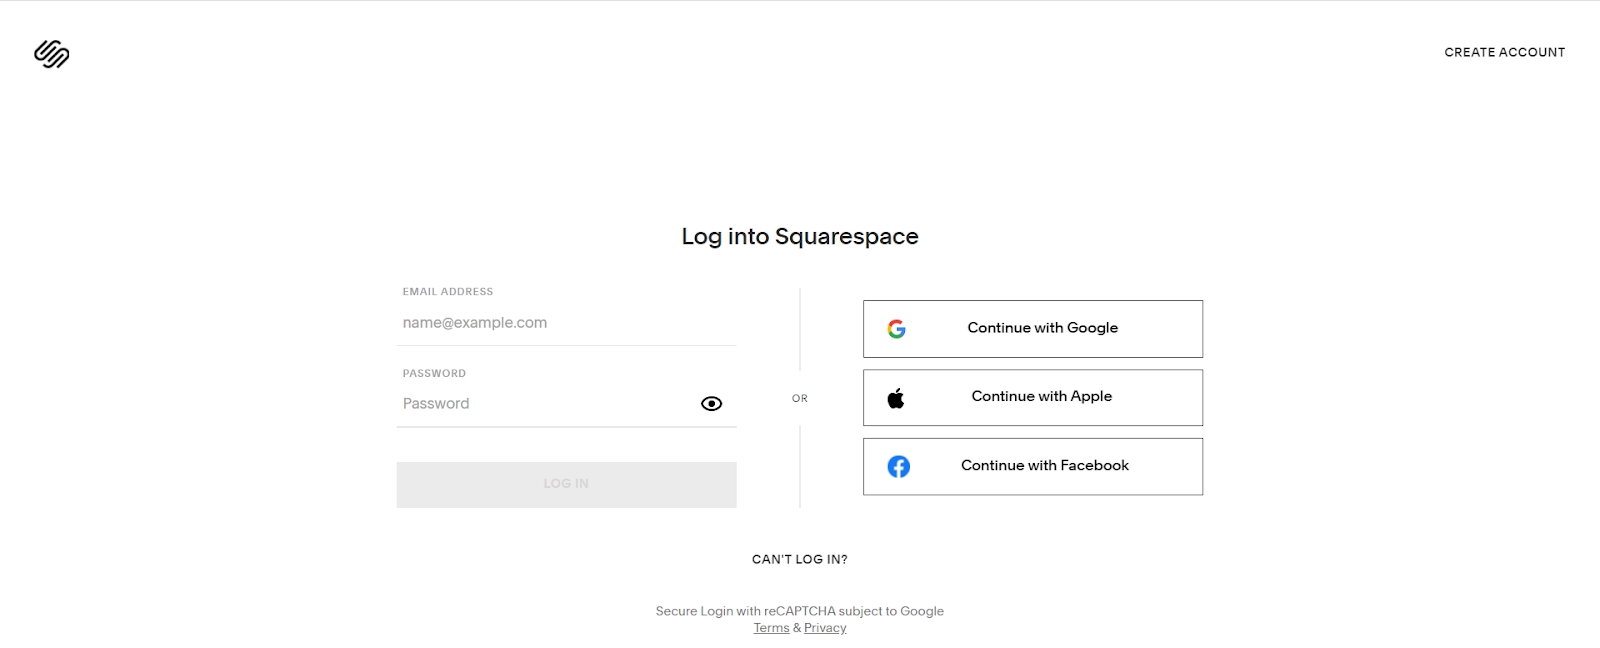Open the Create Account page
This screenshot has height=648, width=1600.
(1504, 52)
